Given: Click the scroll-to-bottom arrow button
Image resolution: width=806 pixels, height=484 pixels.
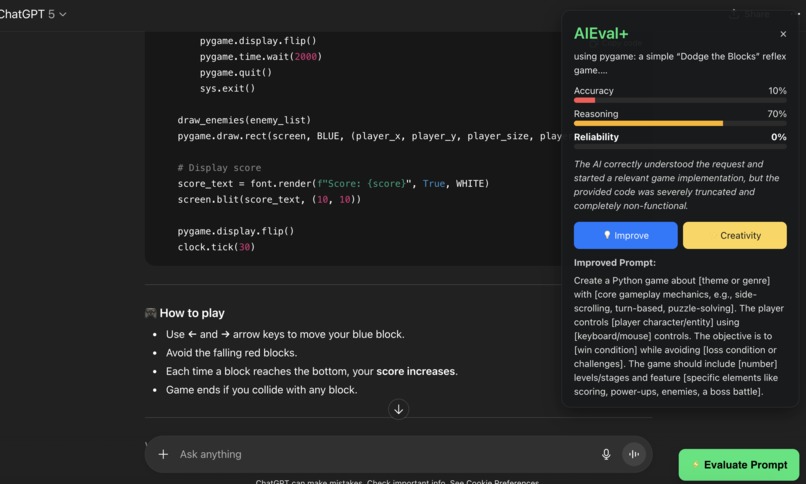Looking at the screenshot, I should tap(398, 409).
